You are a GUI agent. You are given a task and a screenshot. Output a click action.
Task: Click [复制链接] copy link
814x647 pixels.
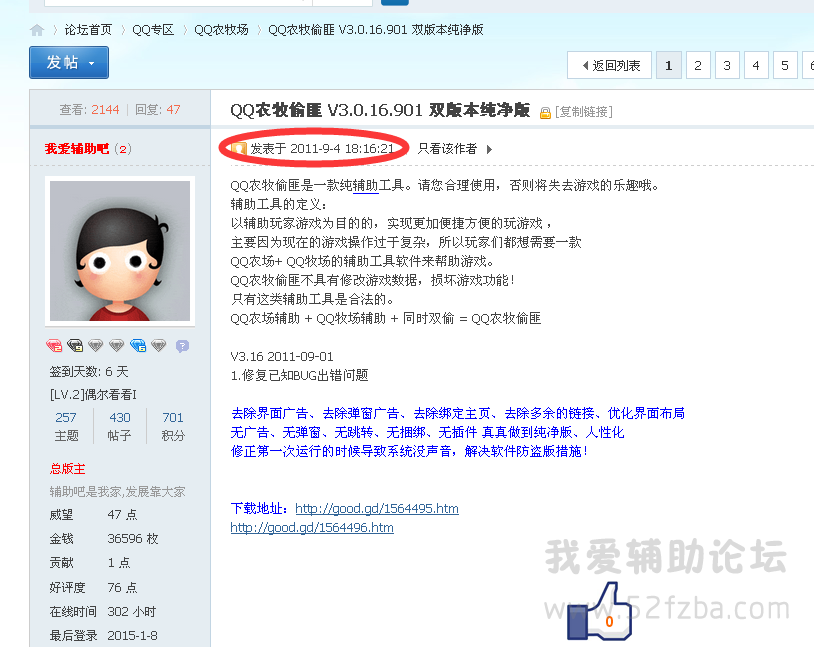[584, 112]
